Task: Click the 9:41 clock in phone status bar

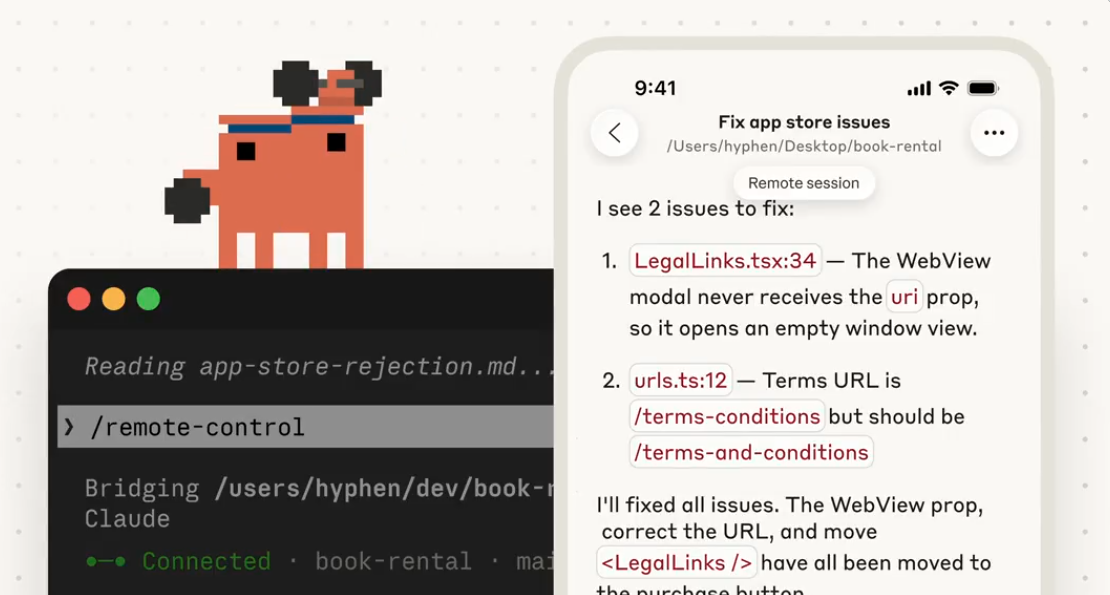Action: [x=656, y=88]
